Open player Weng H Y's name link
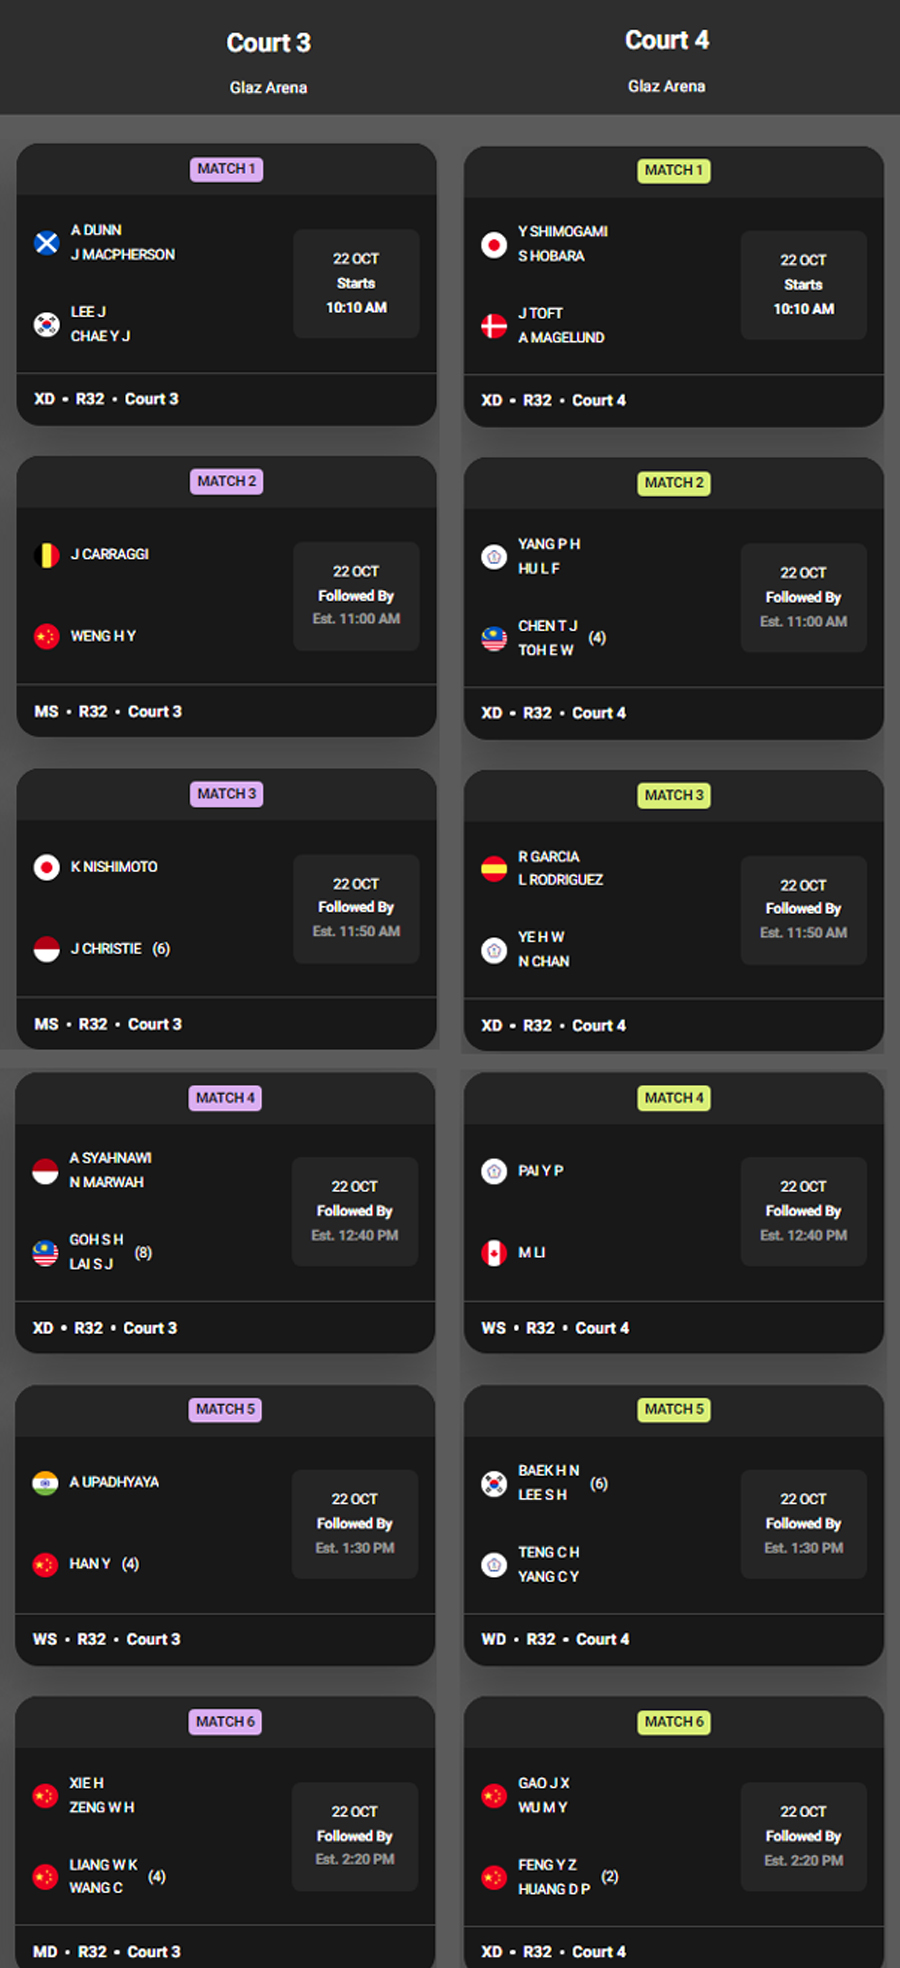Image resolution: width=900 pixels, height=1968 pixels. (103, 636)
